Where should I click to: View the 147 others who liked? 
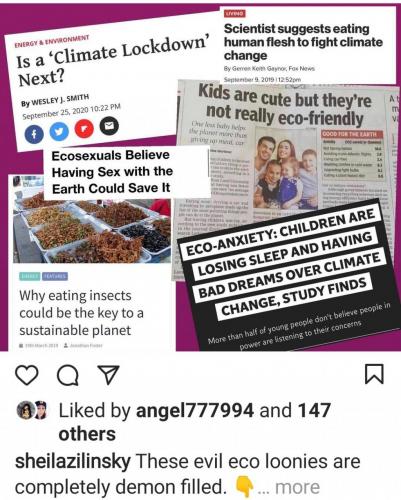pyautogui.click(x=195, y=422)
